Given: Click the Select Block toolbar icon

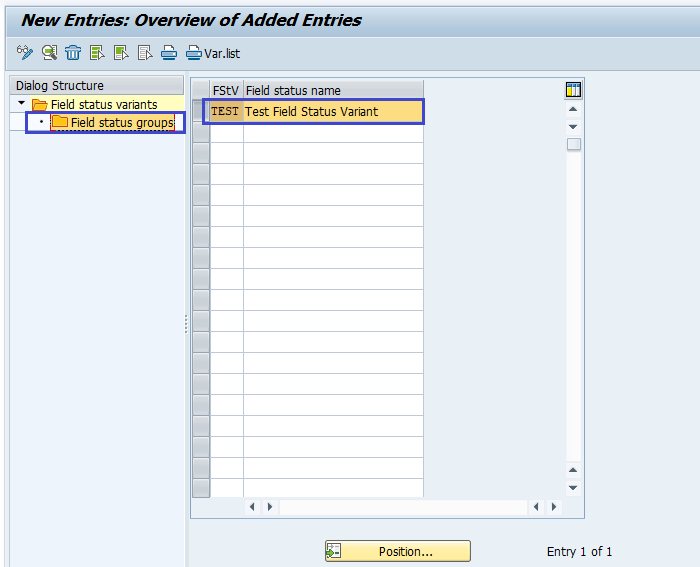Looking at the screenshot, I should click(121, 53).
